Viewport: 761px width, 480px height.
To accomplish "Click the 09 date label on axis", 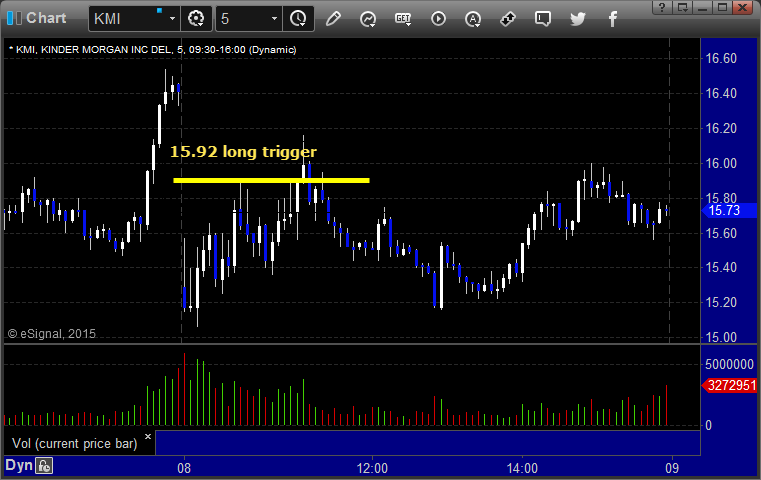I will point(672,468).
